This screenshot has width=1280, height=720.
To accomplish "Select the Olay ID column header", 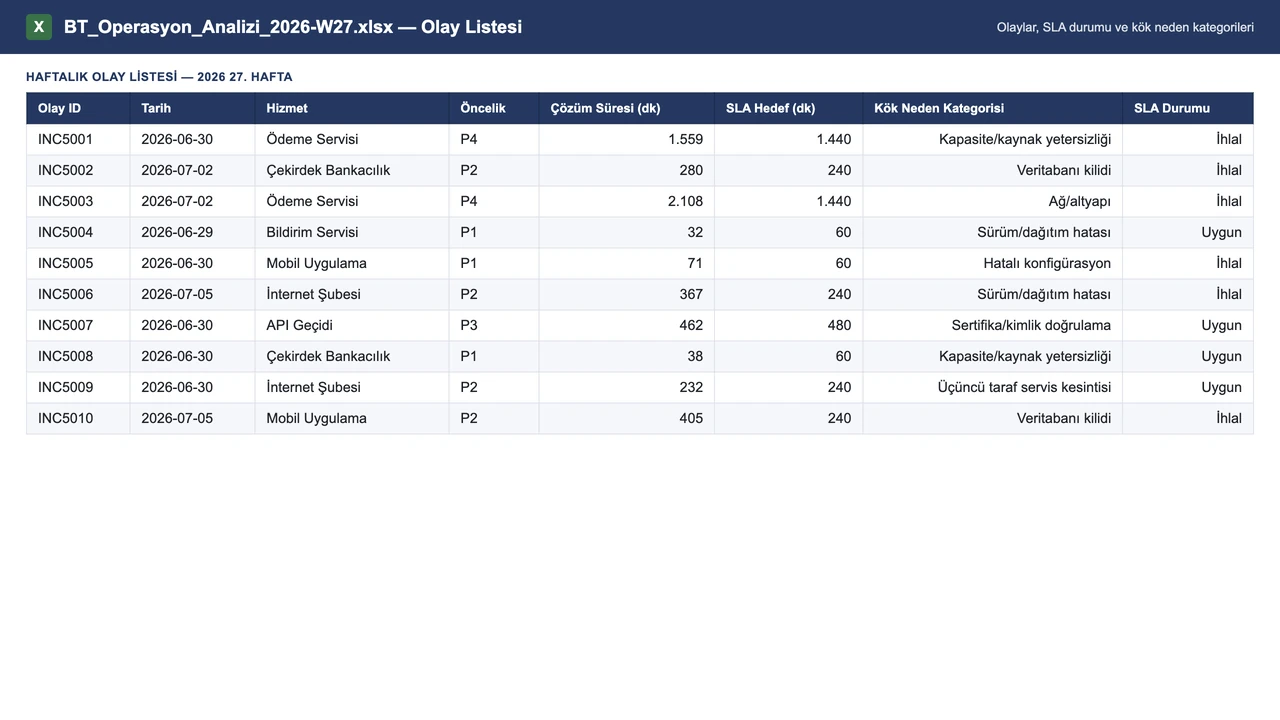I will [78, 108].
